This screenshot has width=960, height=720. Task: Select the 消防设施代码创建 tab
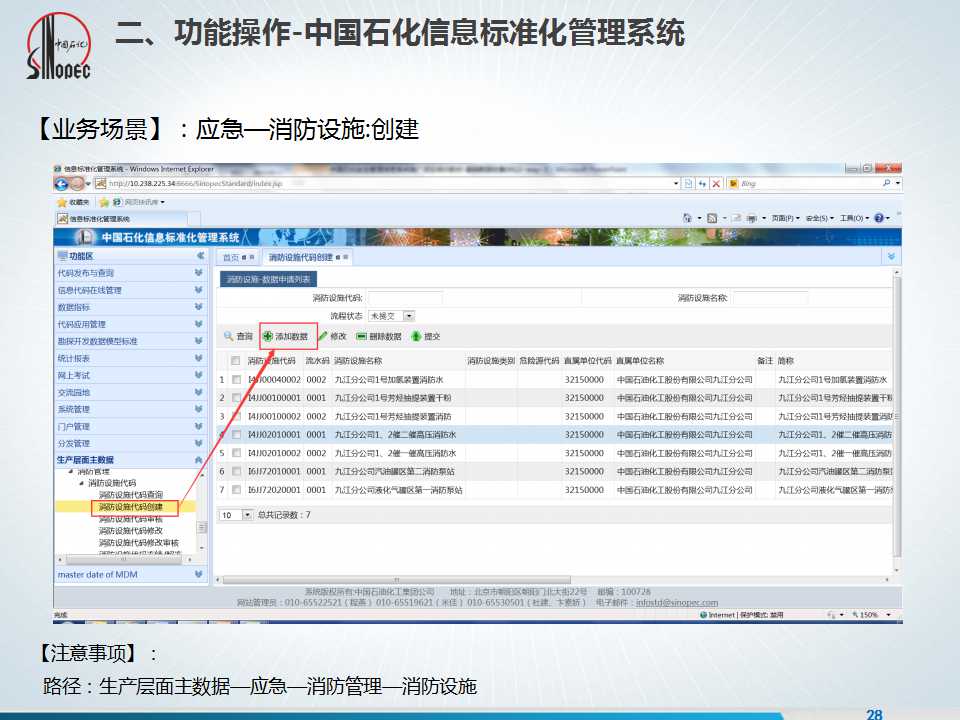[x=308, y=257]
